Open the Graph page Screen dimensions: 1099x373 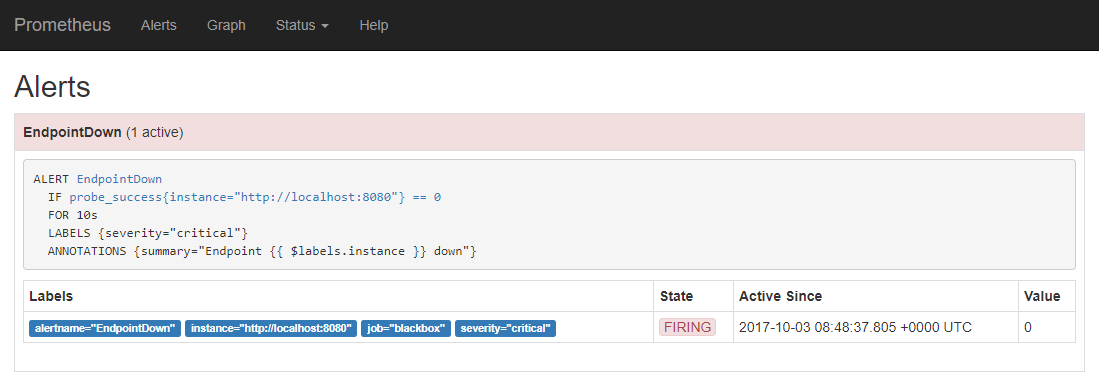[x=226, y=25]
